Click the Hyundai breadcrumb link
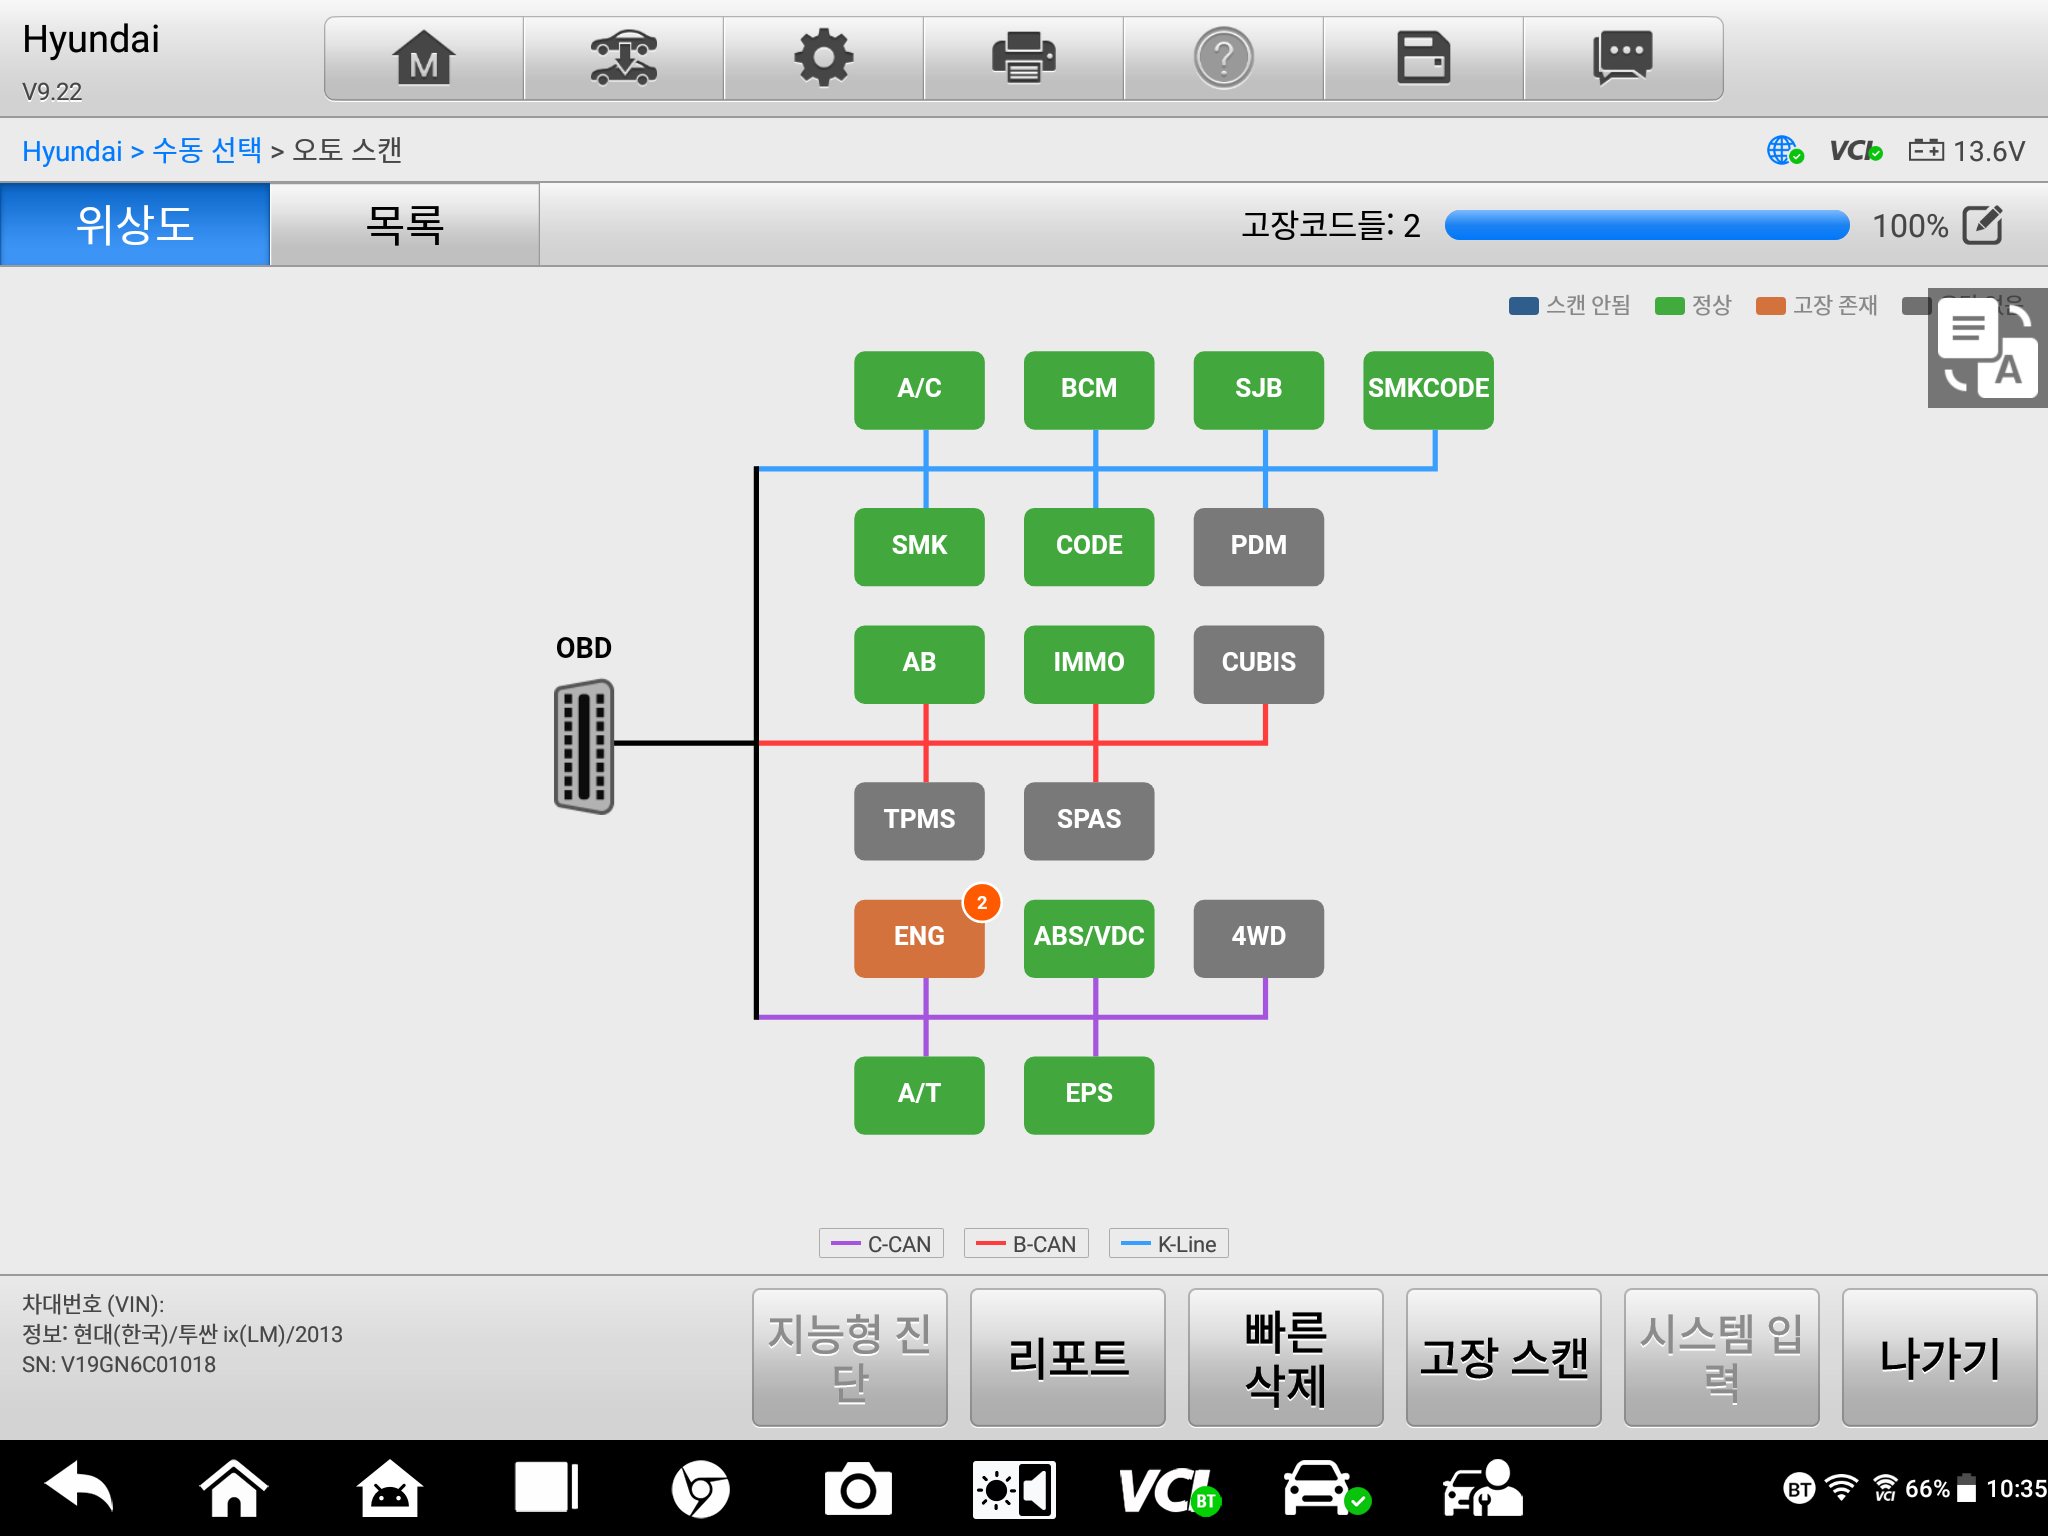2048x1536 pixels. [72, 151]
